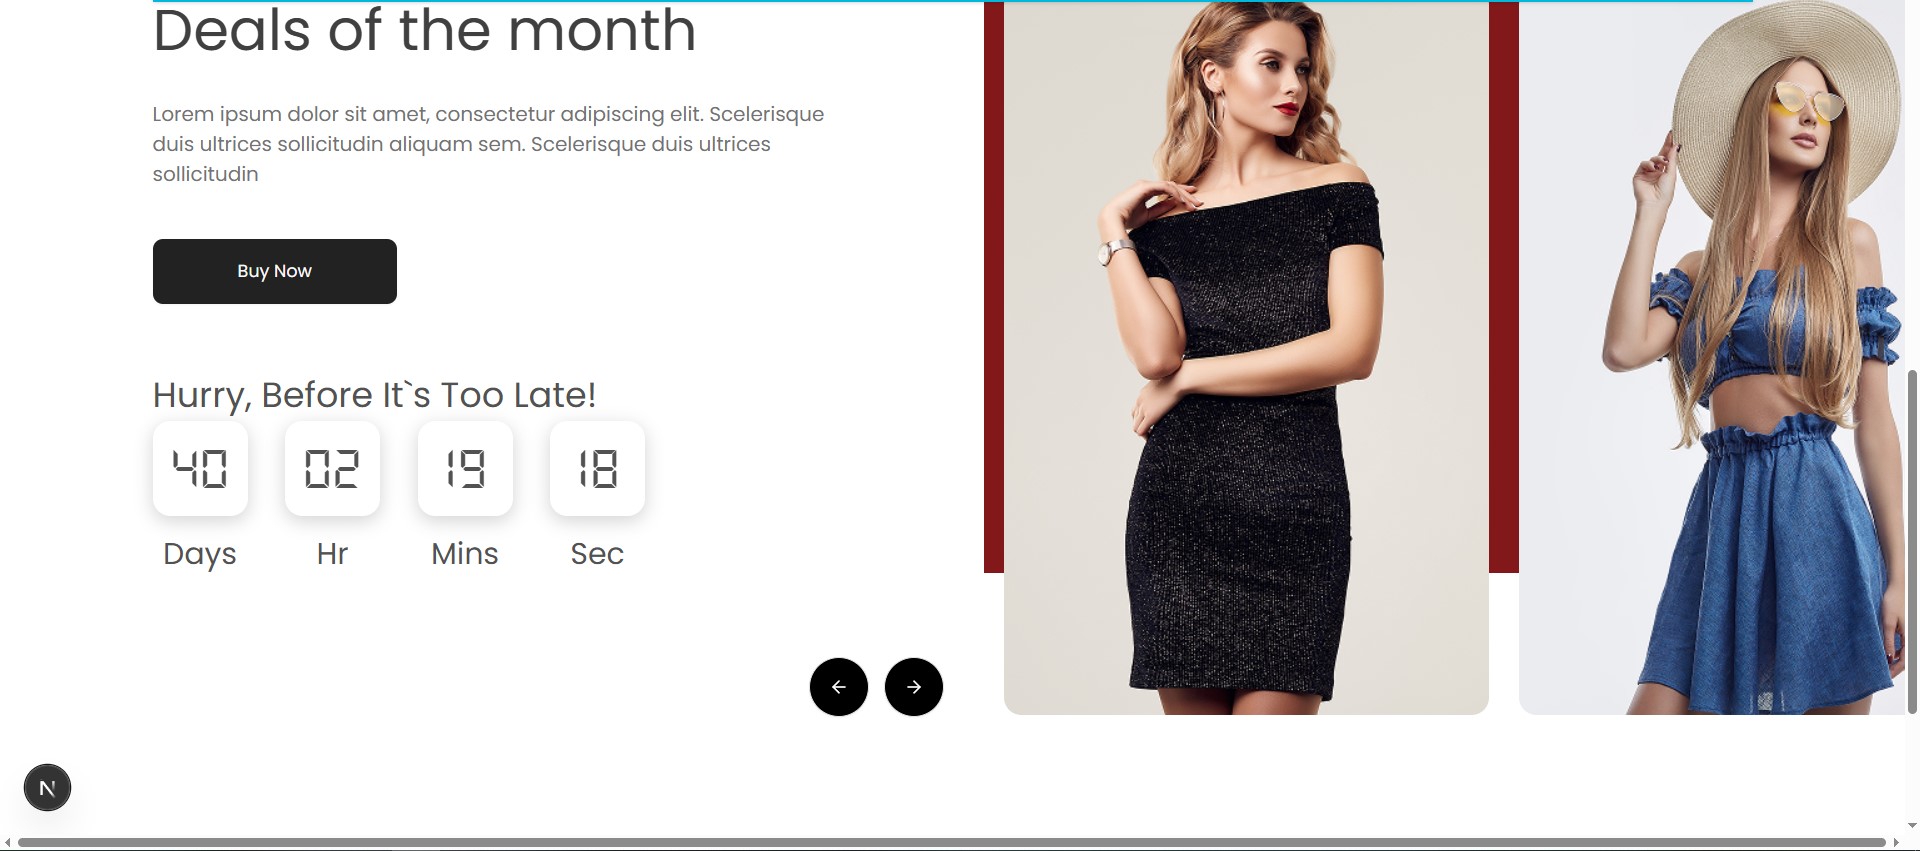Open the Next.js dev tools N badge
This screenshot has width=1920, height=851.
click(x=47, y=788)
